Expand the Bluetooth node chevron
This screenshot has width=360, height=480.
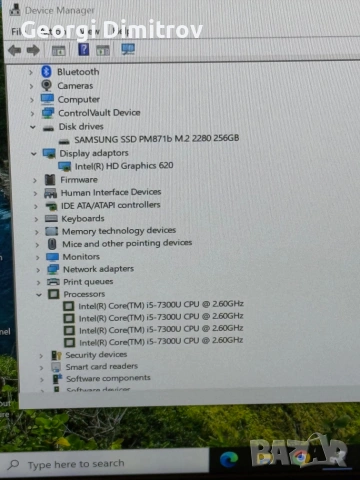[x=31, y=72]
